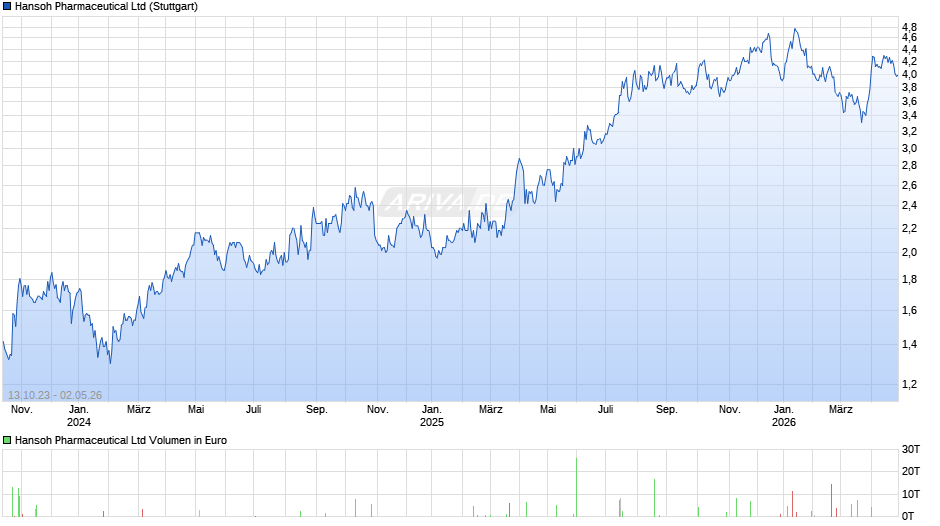This screenshot has height=526, width=940.
Task: Click the 3,8 price axis label
Action: pos(909,88)
